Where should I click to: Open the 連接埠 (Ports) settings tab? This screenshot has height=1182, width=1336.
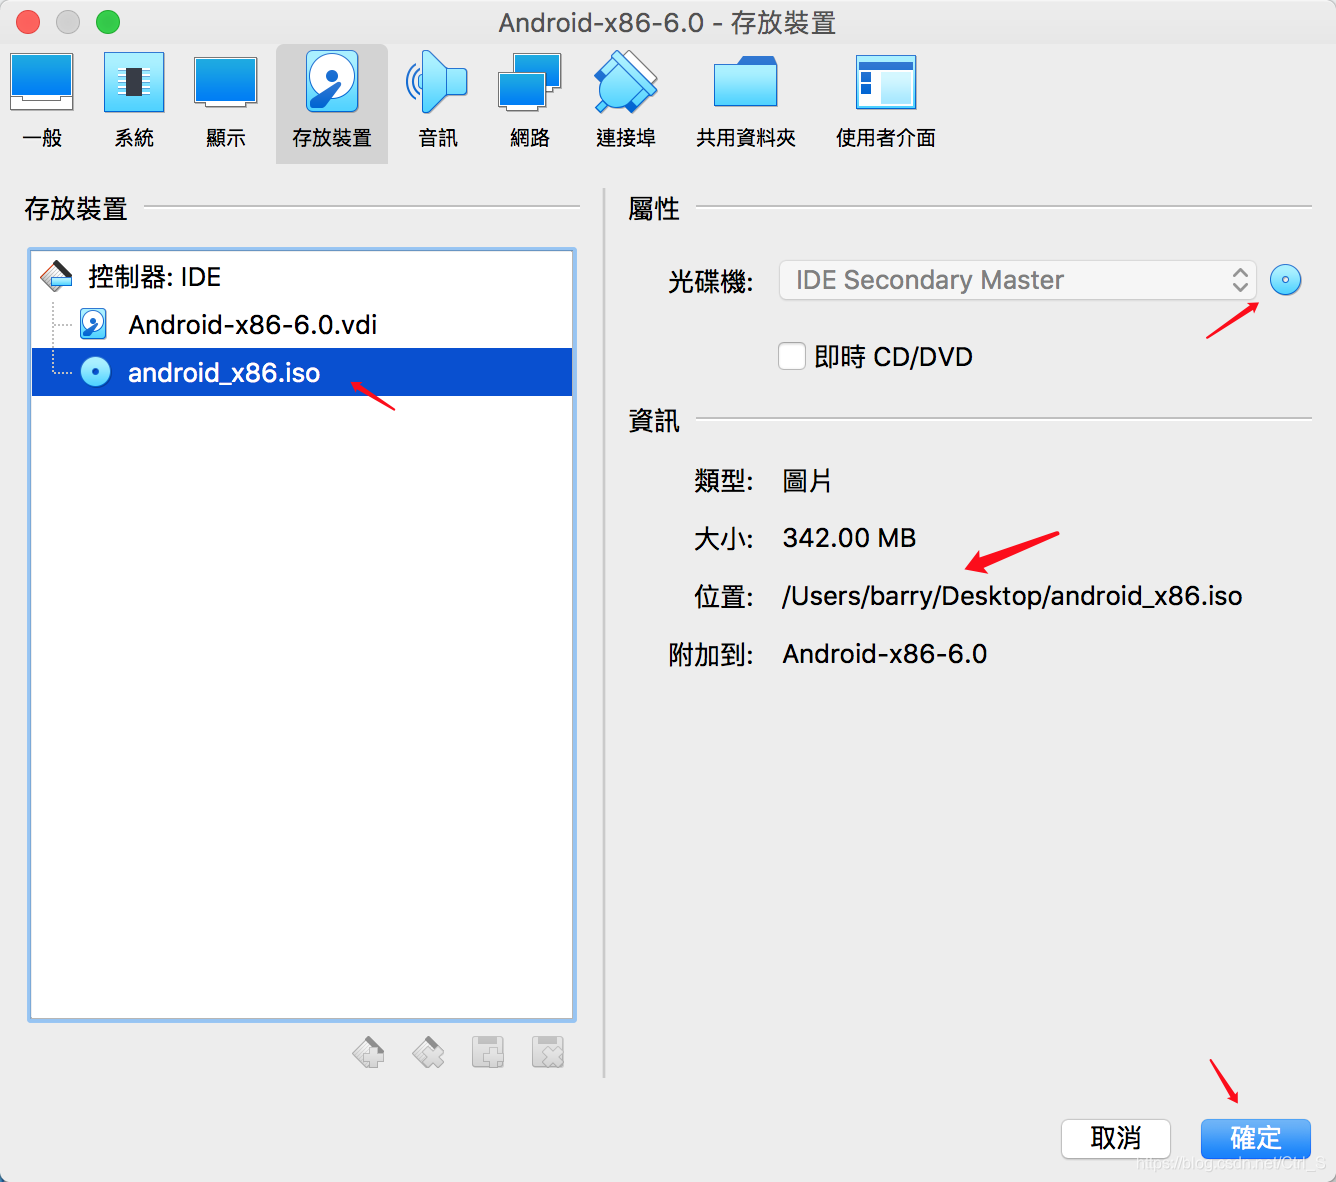(626, 102)
